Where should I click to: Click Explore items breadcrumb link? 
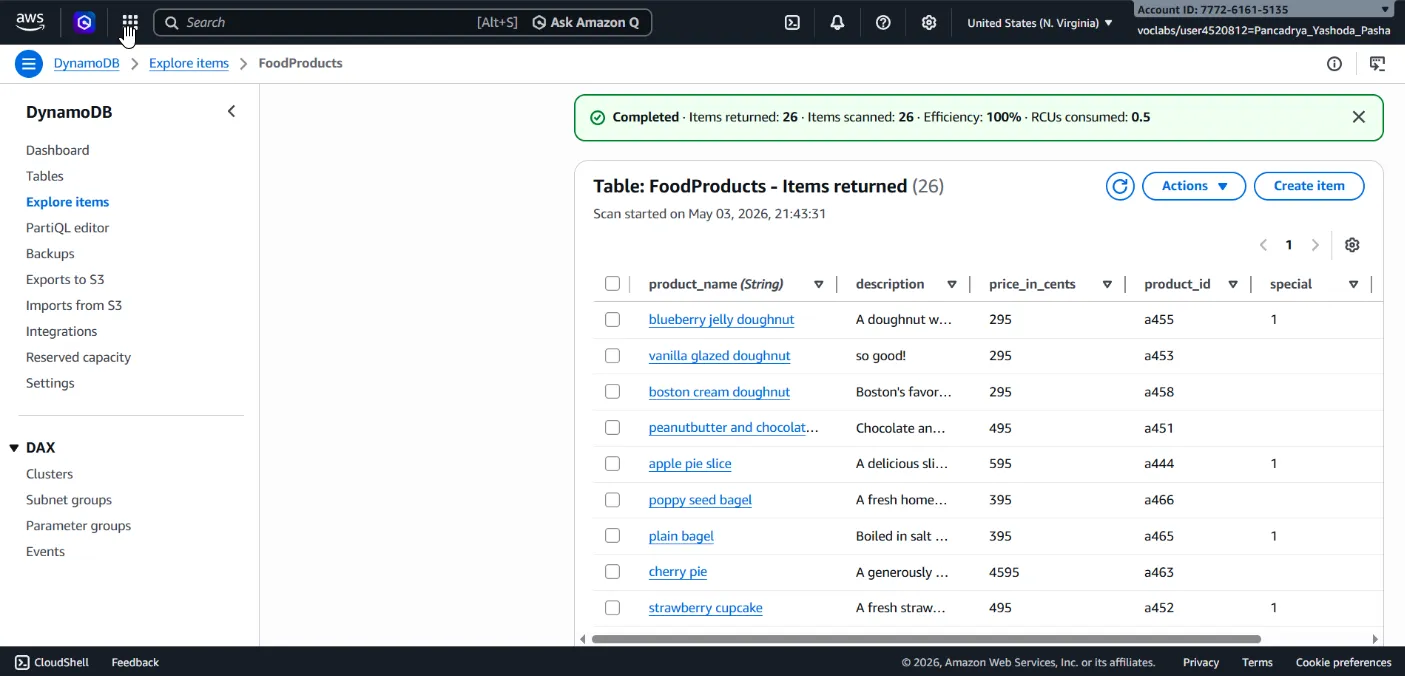click(189, 63)
